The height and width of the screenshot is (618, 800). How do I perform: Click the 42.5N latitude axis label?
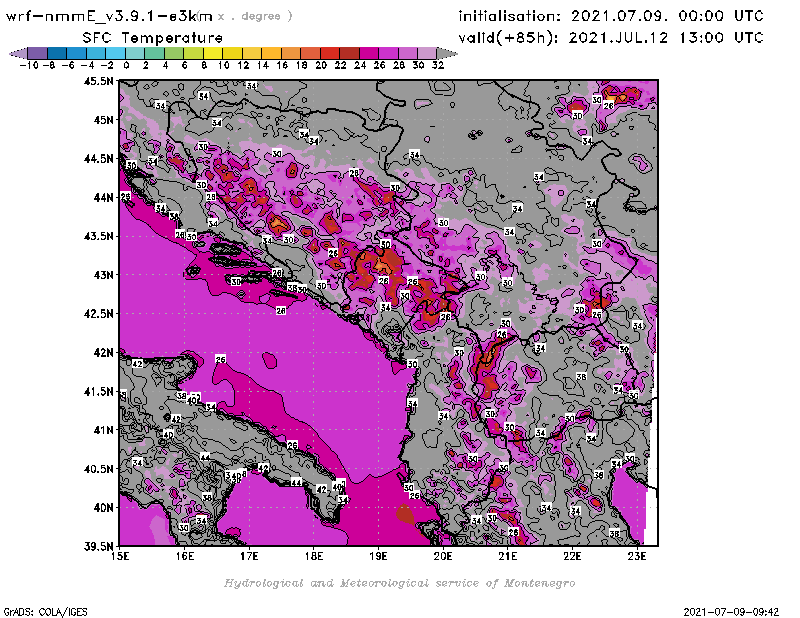(98, 314)
